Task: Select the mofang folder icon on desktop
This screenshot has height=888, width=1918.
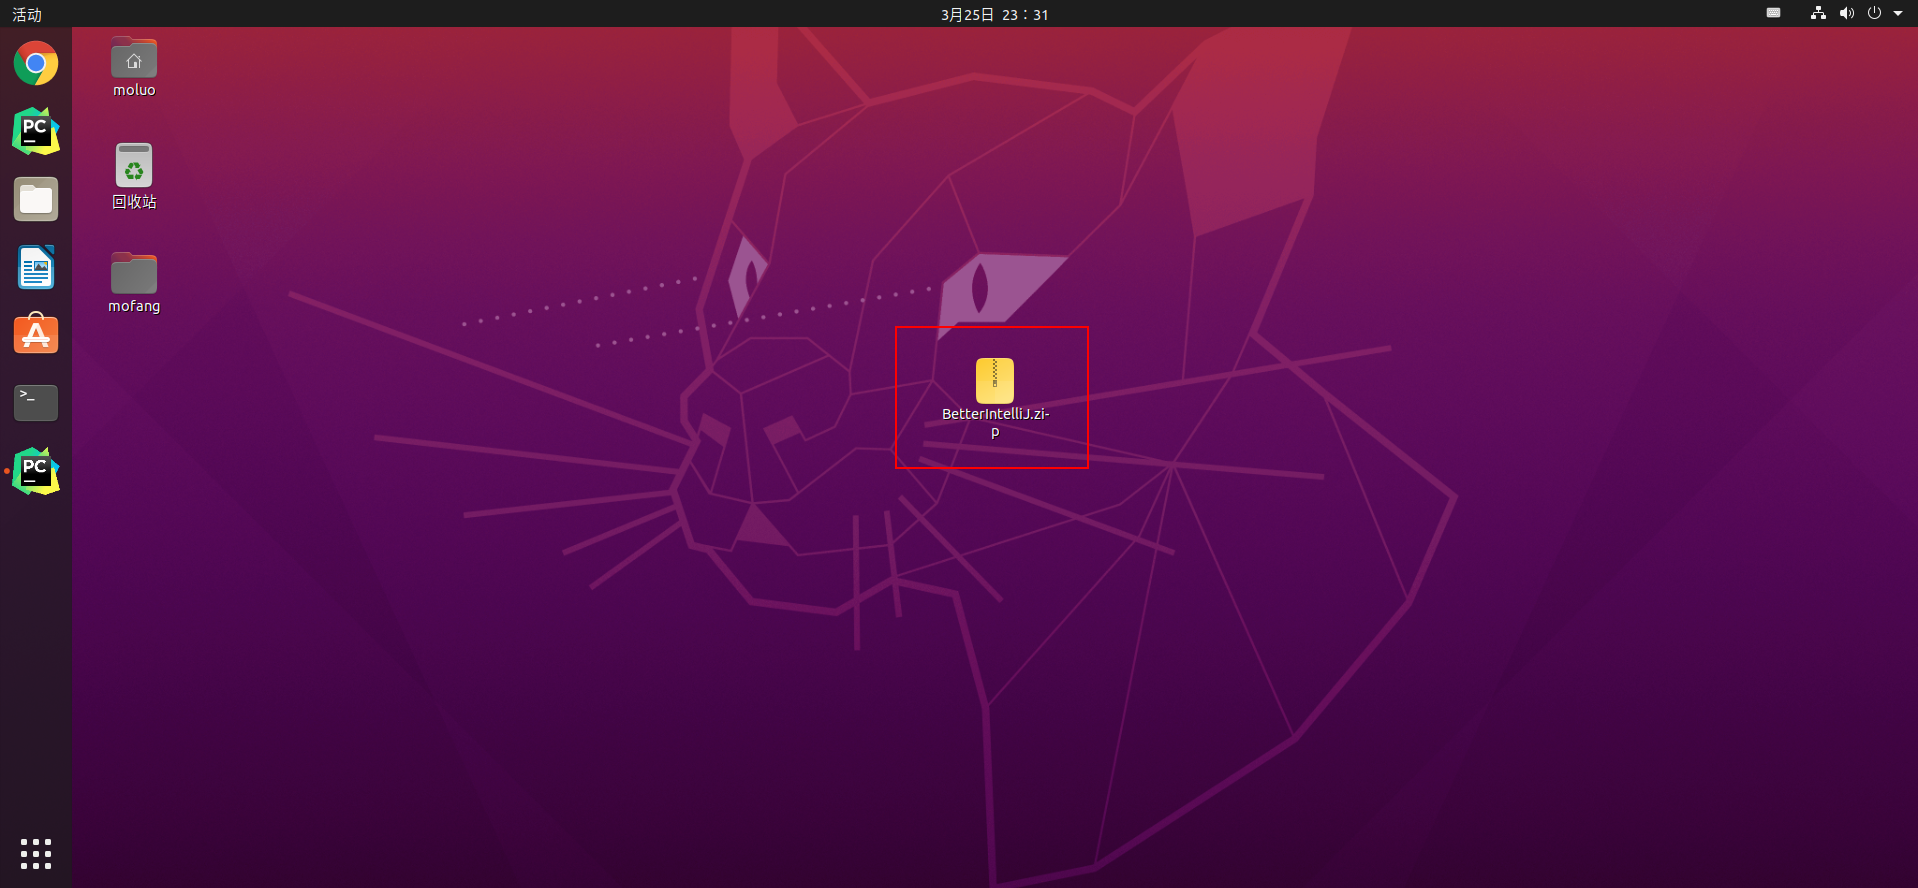Action: click(134, 273)
